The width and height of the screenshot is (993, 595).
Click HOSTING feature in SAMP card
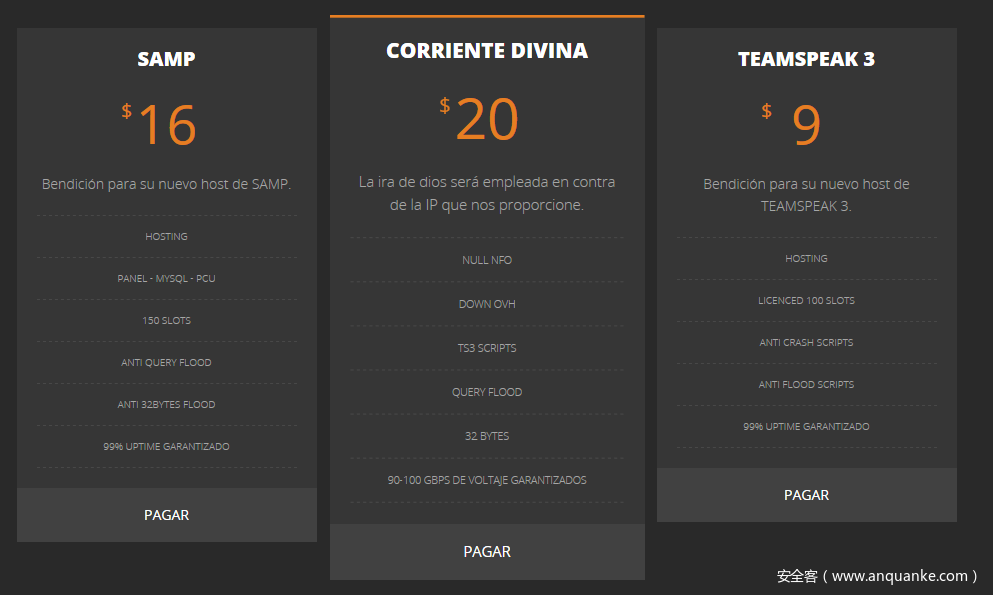[167, 236]
